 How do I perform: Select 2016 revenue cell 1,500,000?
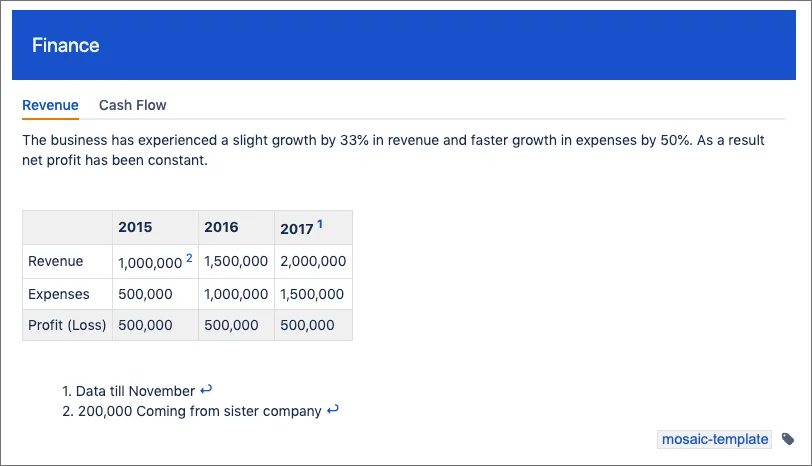click(x=236, y=261)
